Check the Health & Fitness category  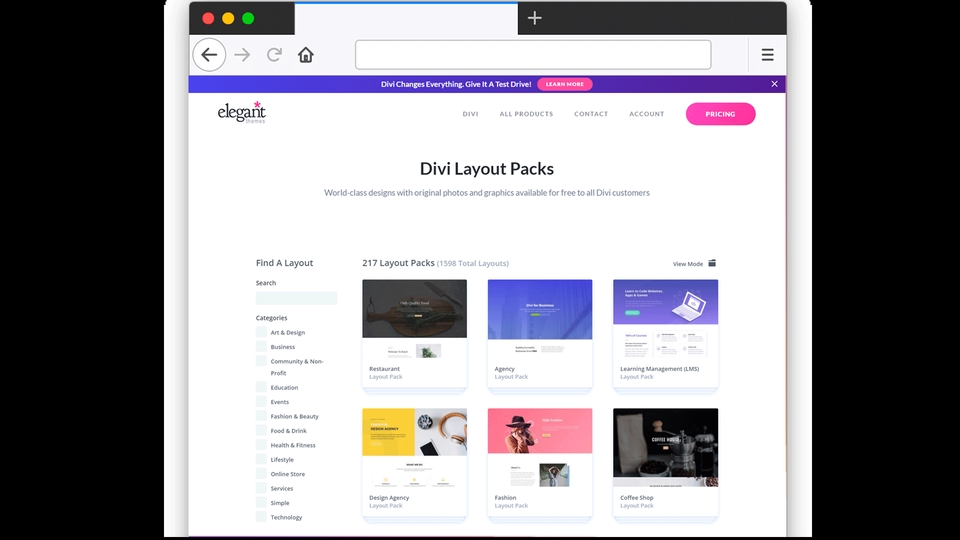261,444
